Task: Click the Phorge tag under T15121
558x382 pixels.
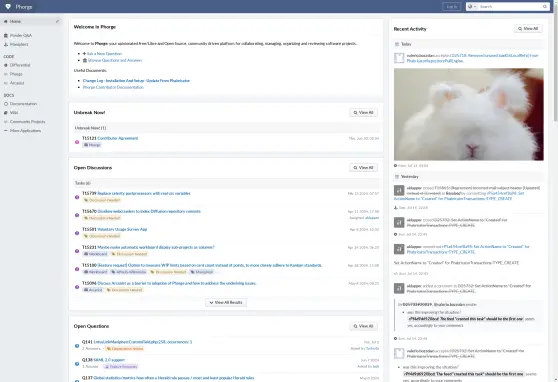Action: (92, 145)
